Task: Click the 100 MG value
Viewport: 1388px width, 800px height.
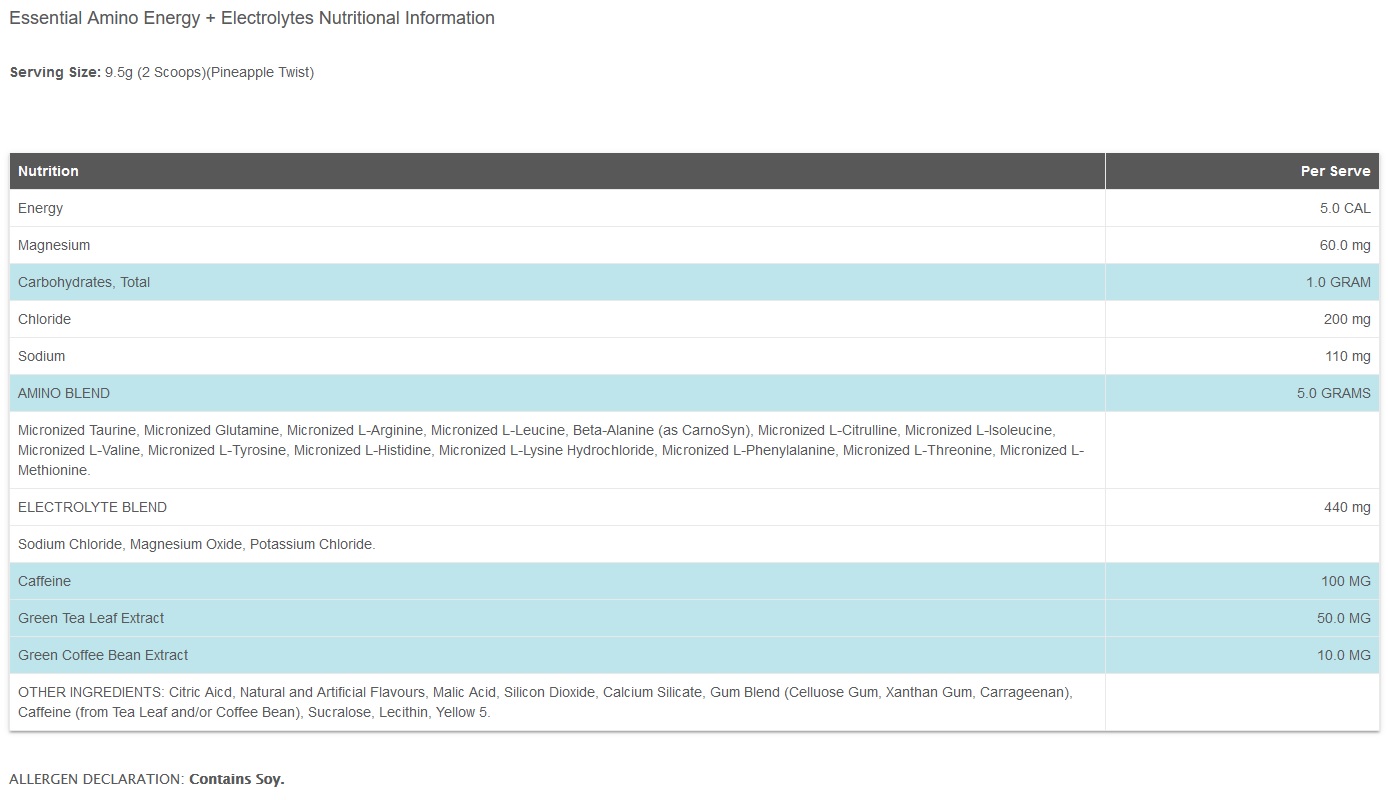Action: pyautogui.click(x=1346, y=581)
